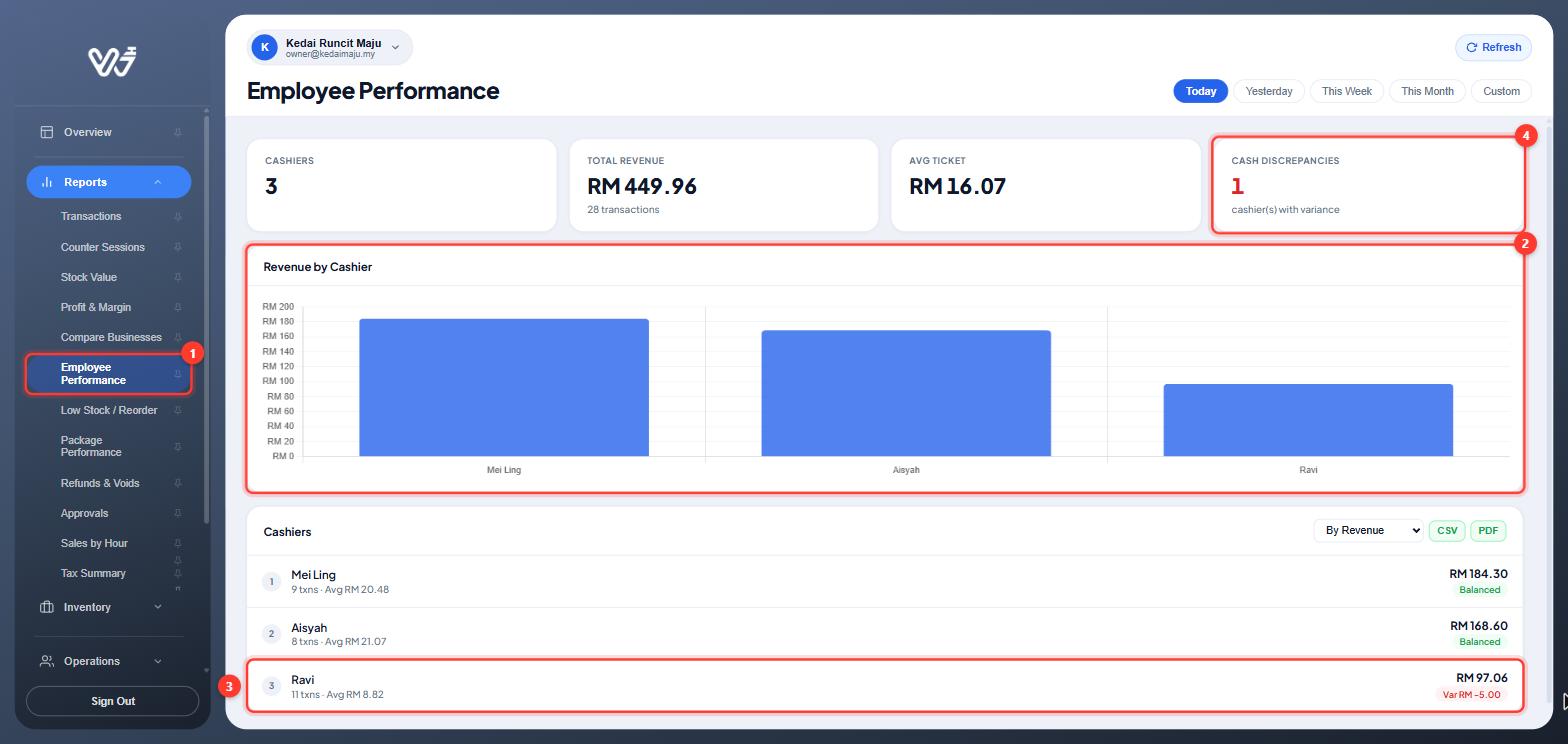
Task: Click the sidebar vertical scrollbar
Action: point(206,318)
